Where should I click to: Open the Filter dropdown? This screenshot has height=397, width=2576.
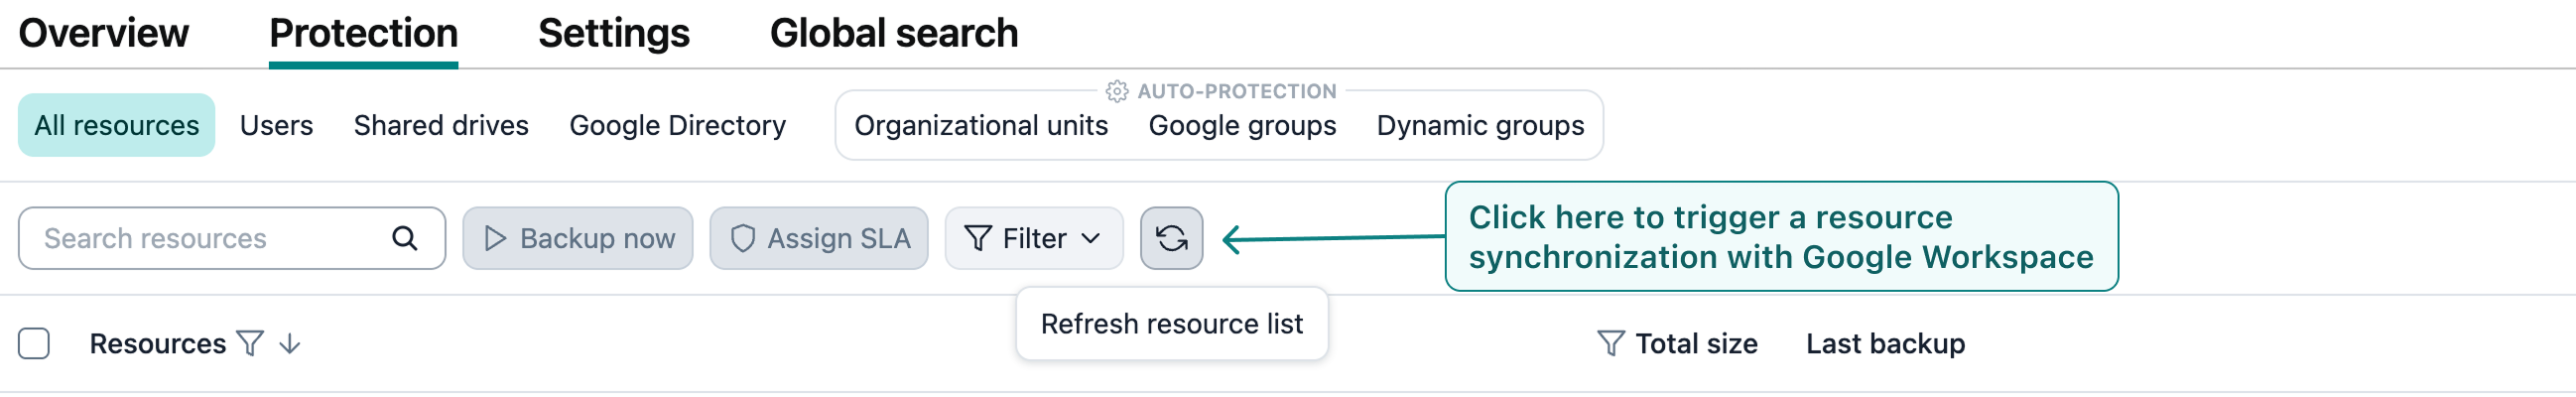pos(1033,238)
